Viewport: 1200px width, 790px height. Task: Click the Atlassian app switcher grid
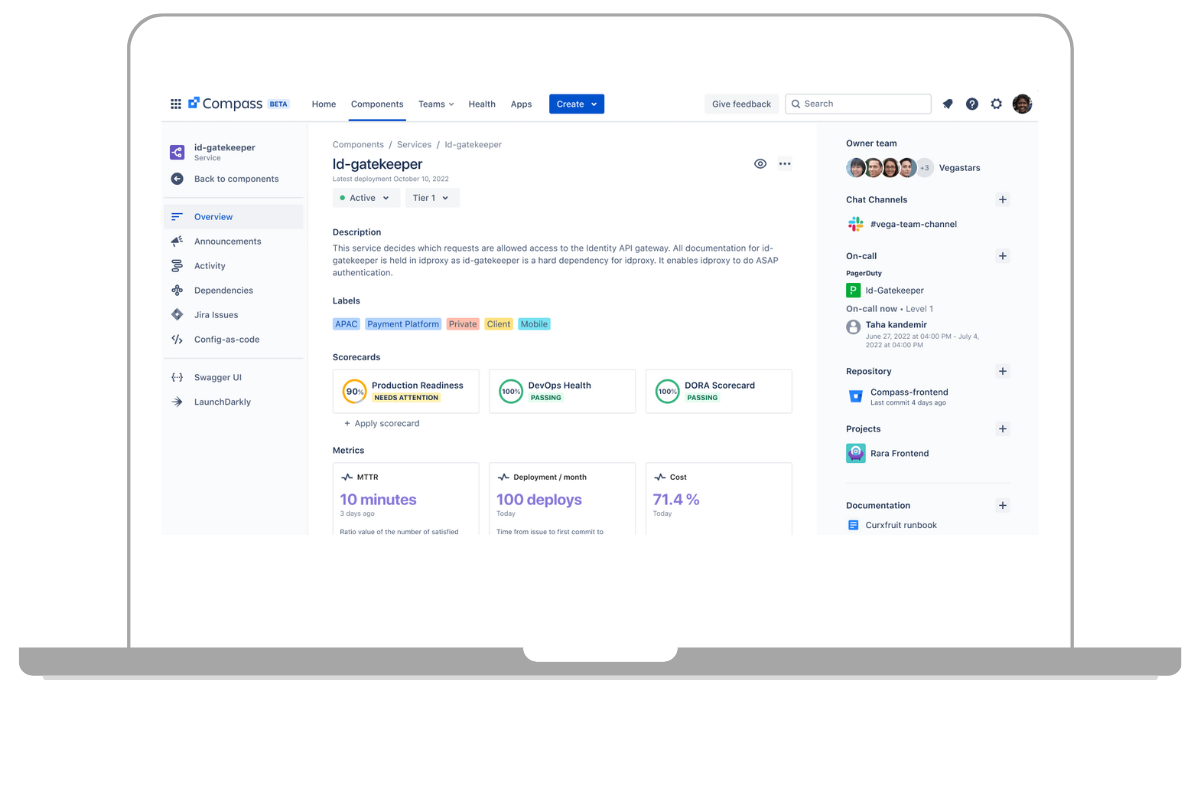(x=175, y=103)
